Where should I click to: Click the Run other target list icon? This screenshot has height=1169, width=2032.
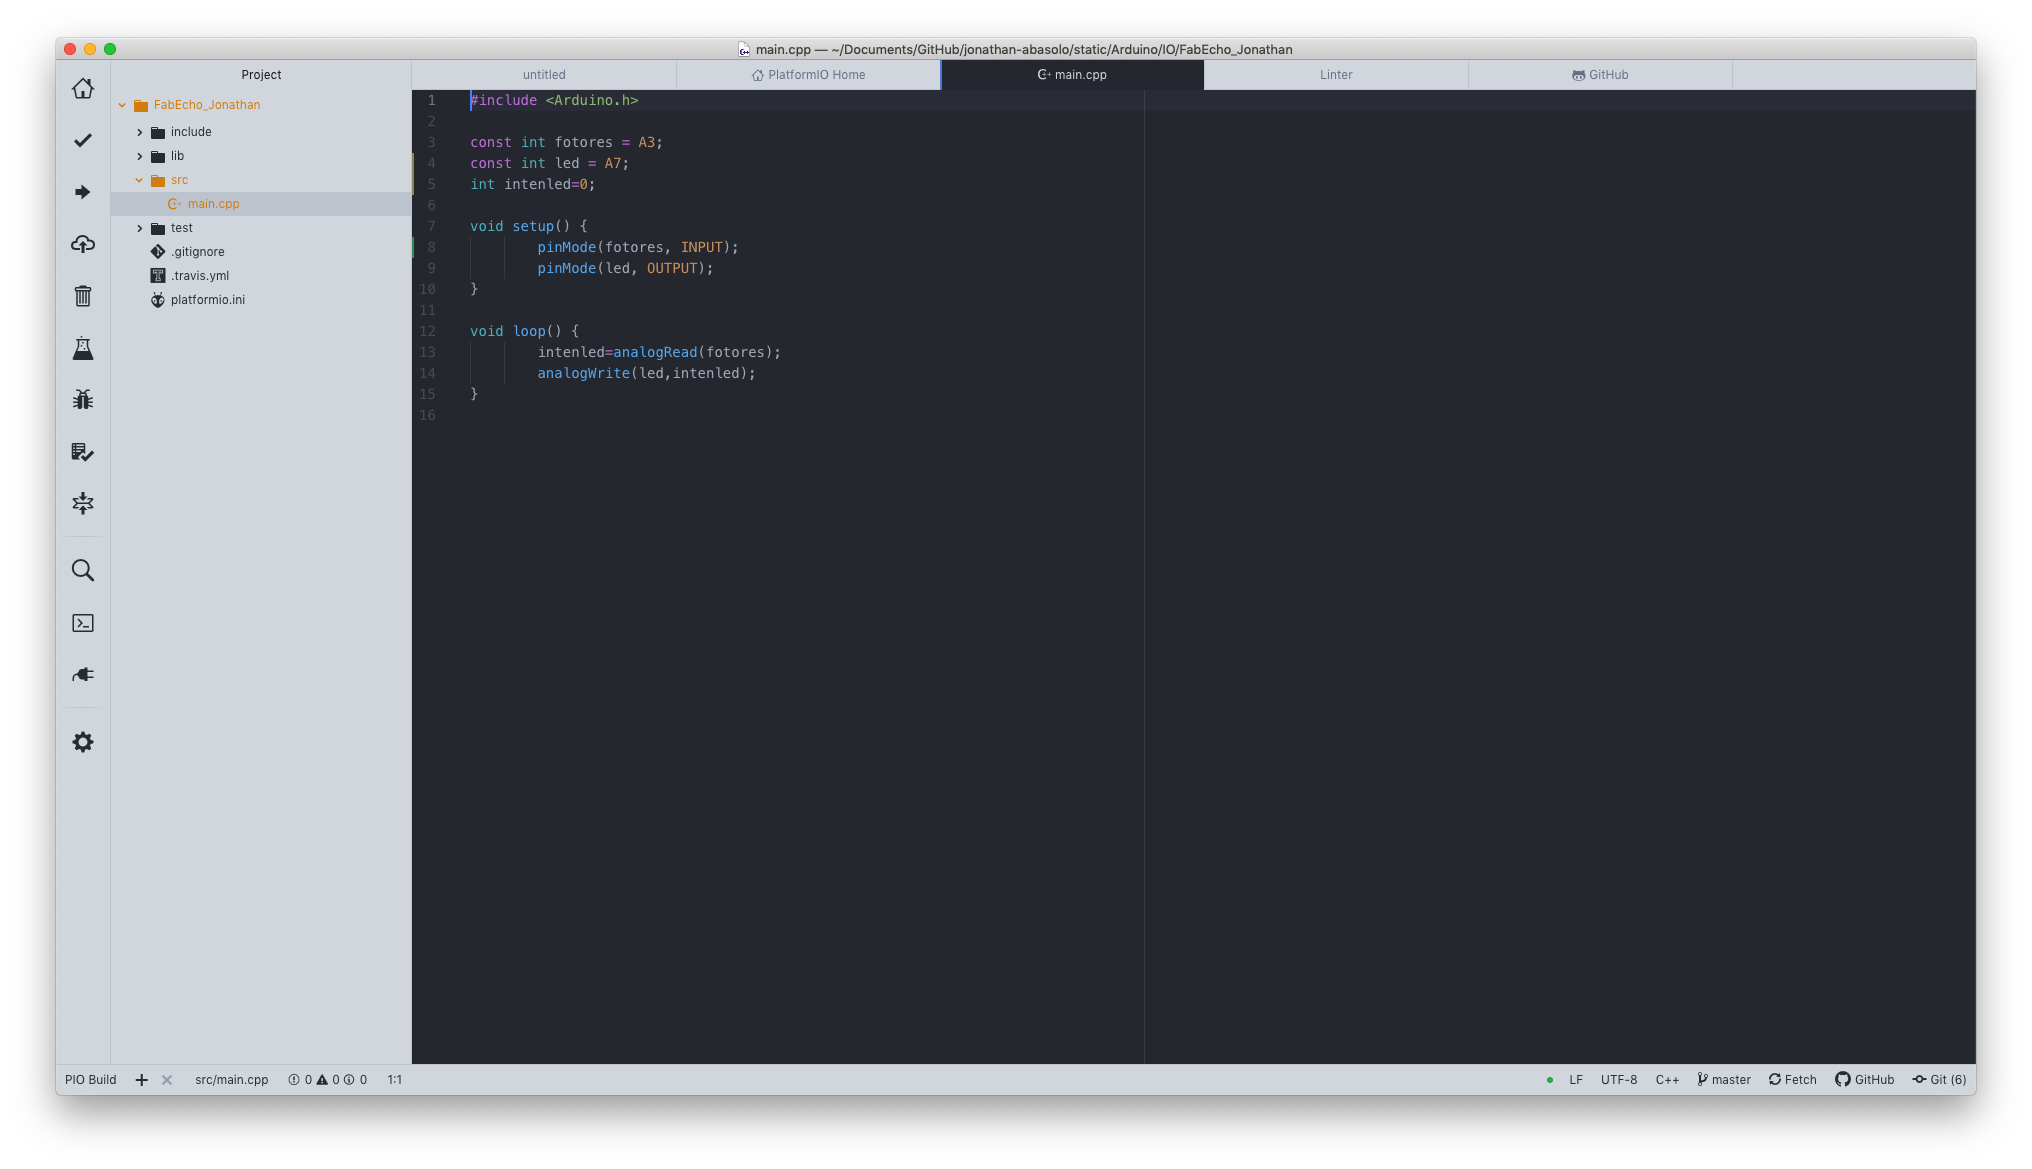[x=83, y=452]
